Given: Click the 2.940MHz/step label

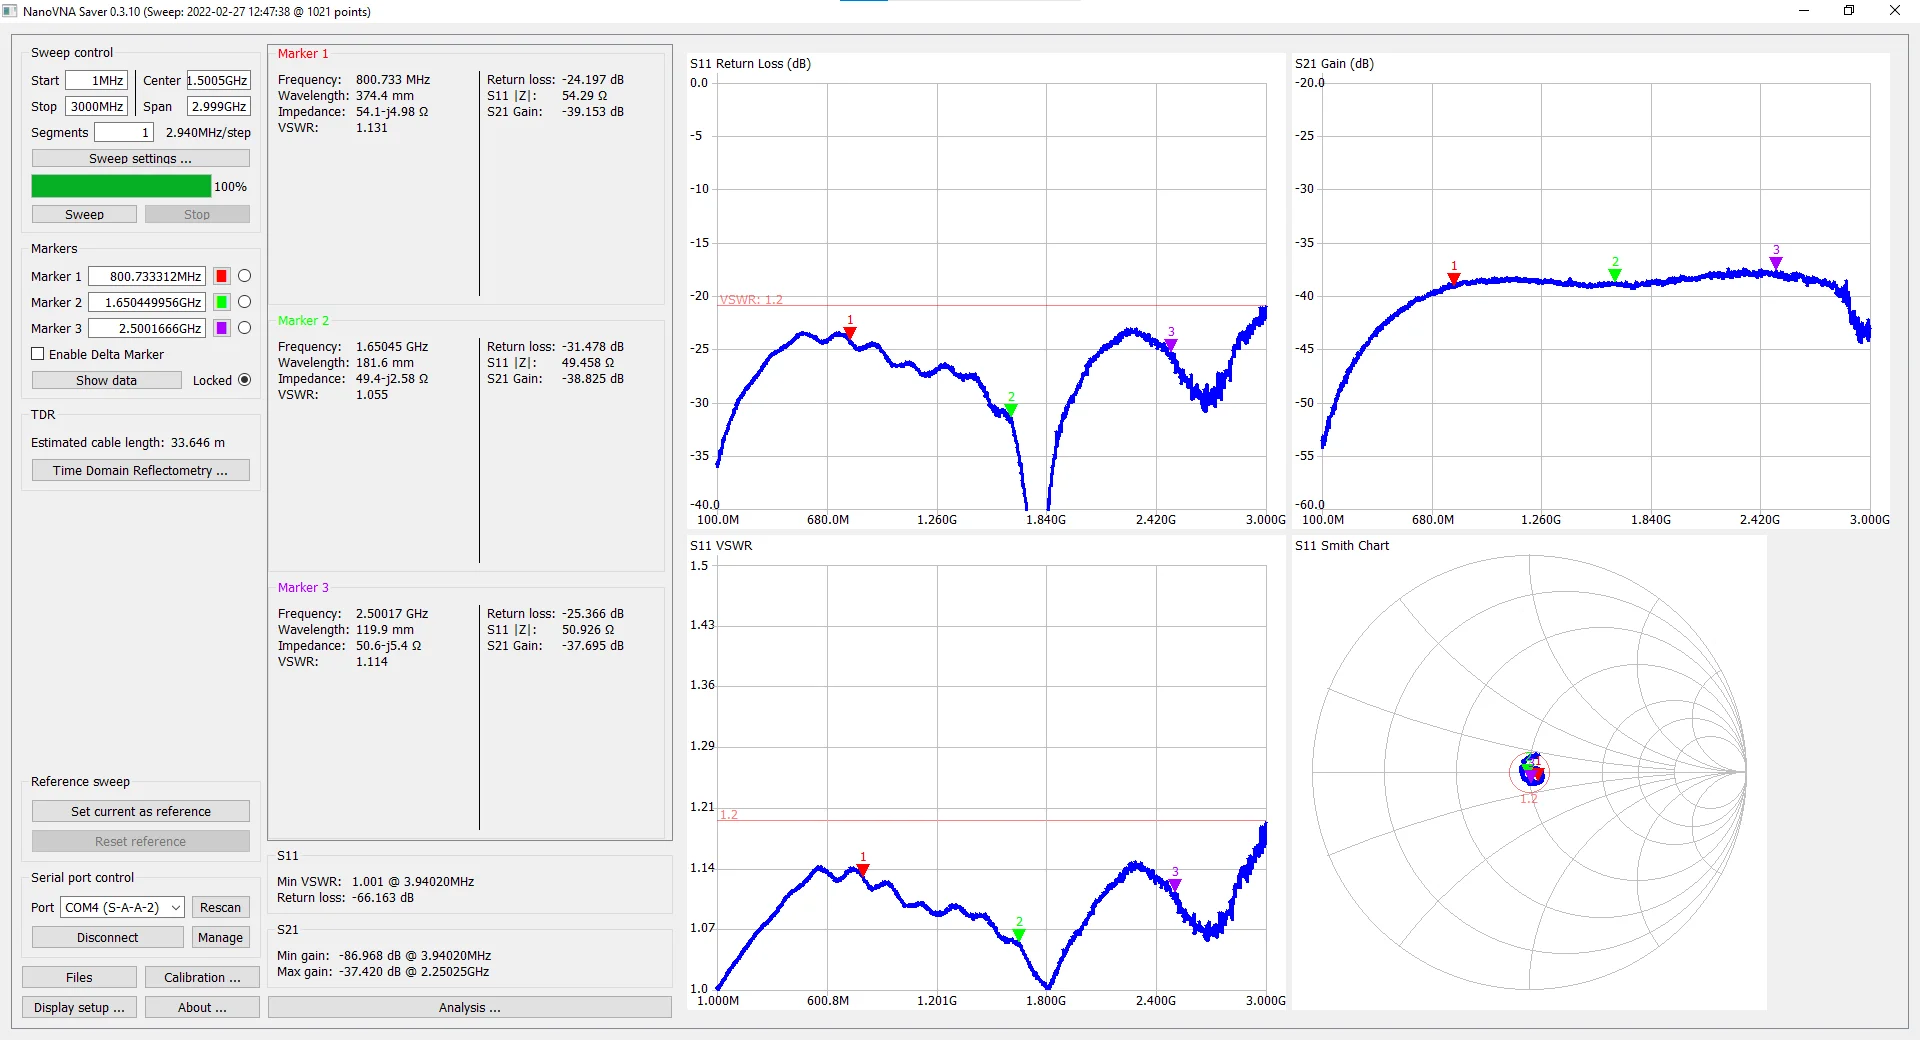Looking at the screenshot, I should tap(208, 132).
